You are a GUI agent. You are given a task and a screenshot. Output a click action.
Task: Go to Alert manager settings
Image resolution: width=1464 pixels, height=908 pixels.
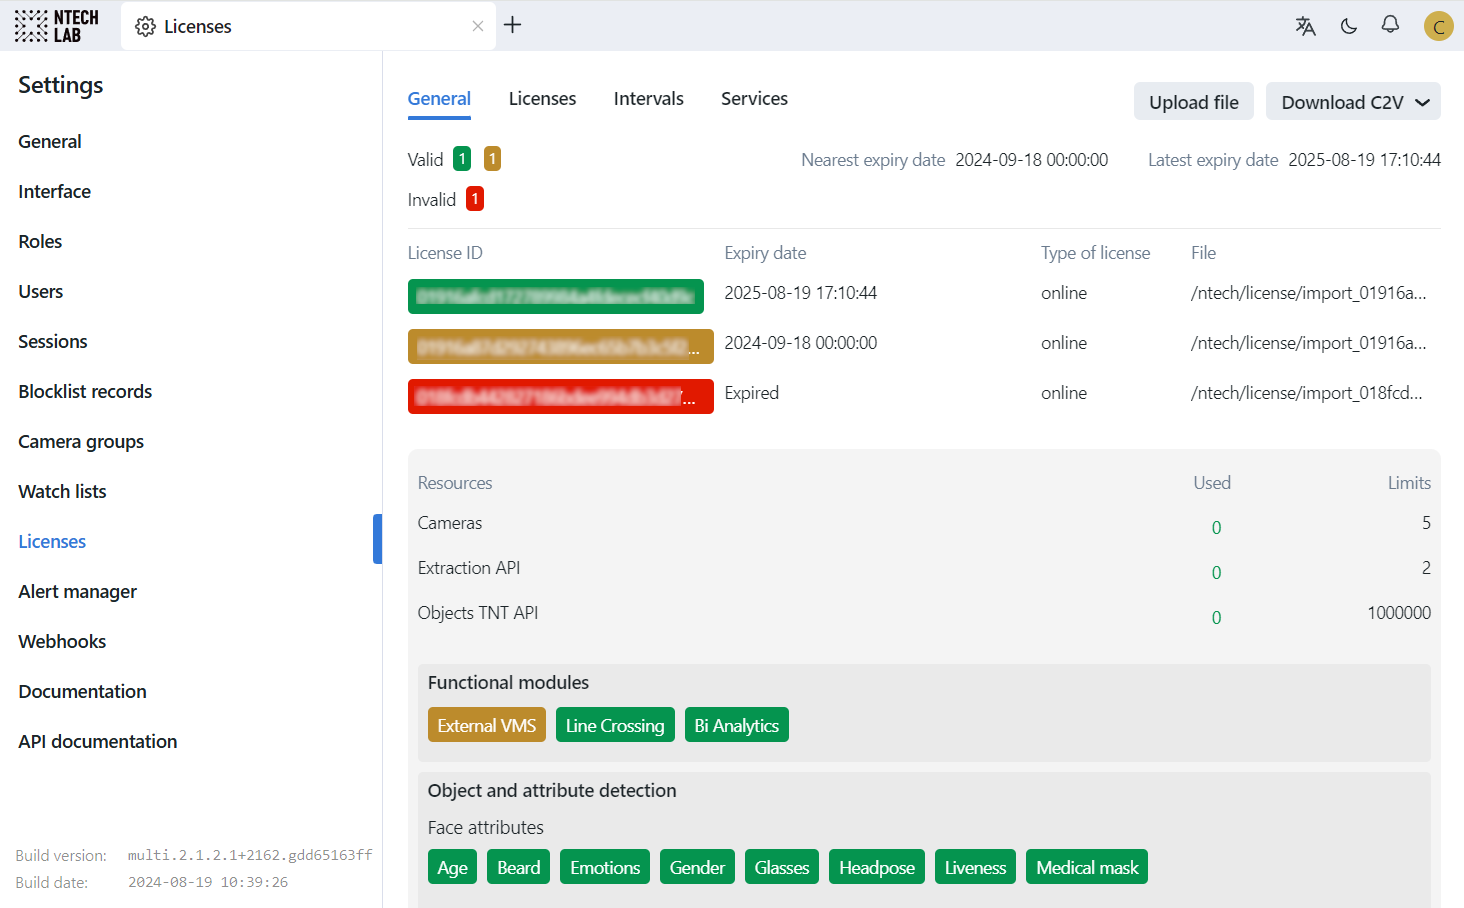pos(77,592)
